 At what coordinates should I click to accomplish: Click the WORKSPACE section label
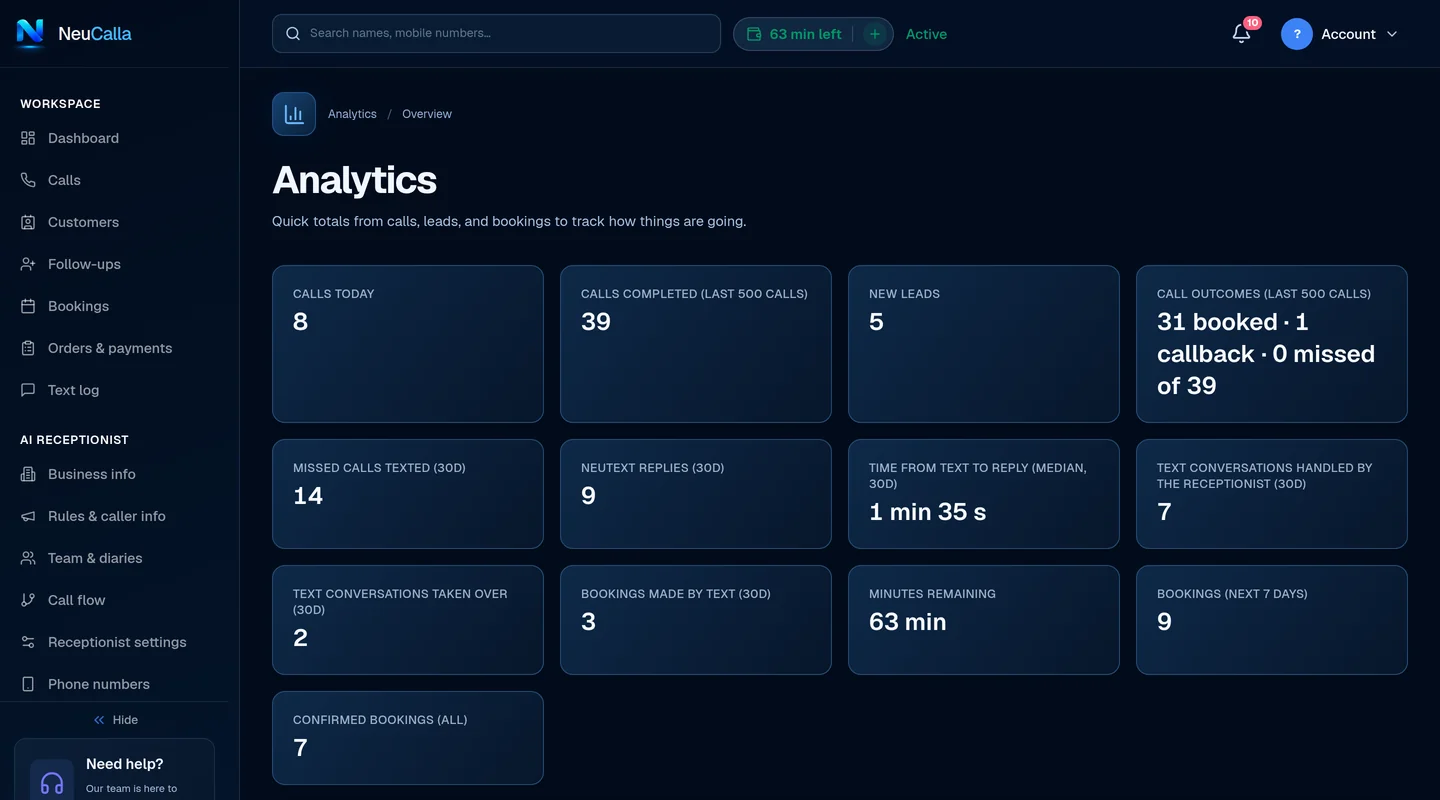(x=60, y=104)
